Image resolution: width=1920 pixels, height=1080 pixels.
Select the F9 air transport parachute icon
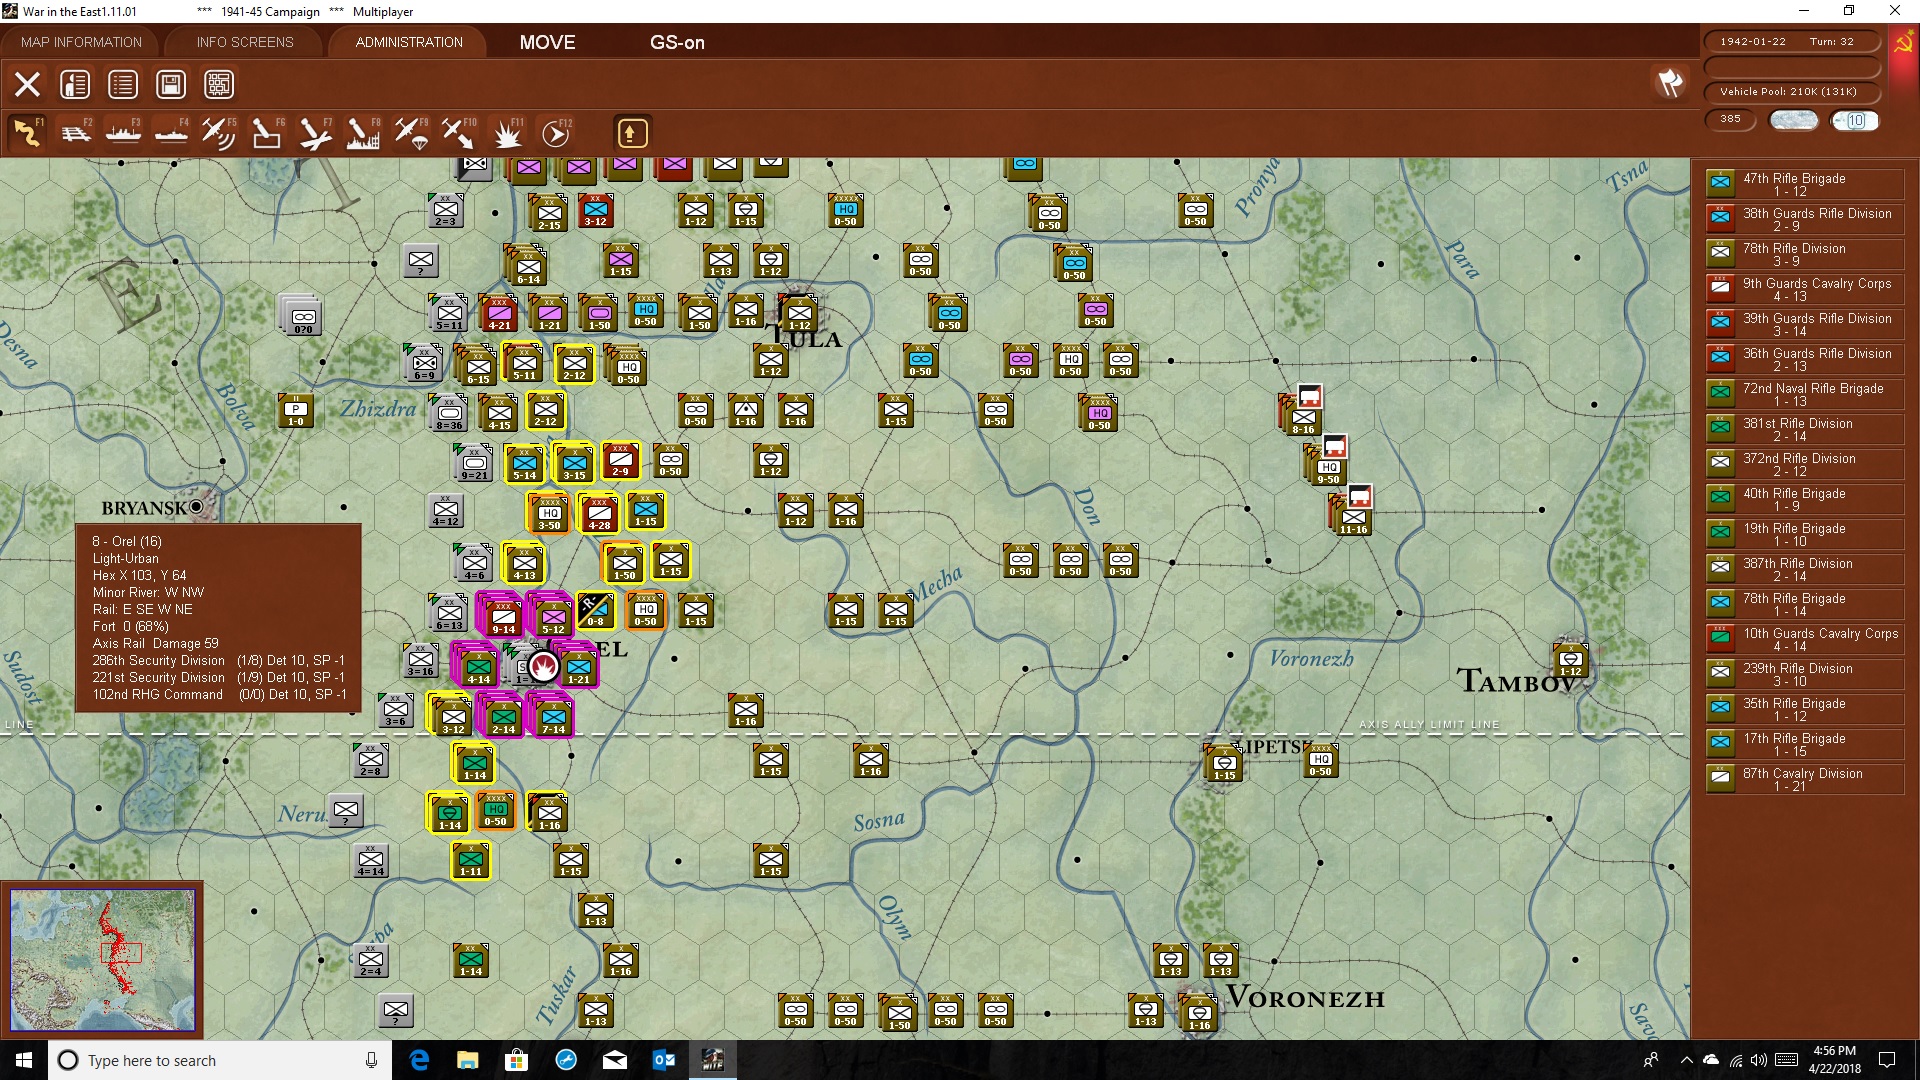click(411, 133)
